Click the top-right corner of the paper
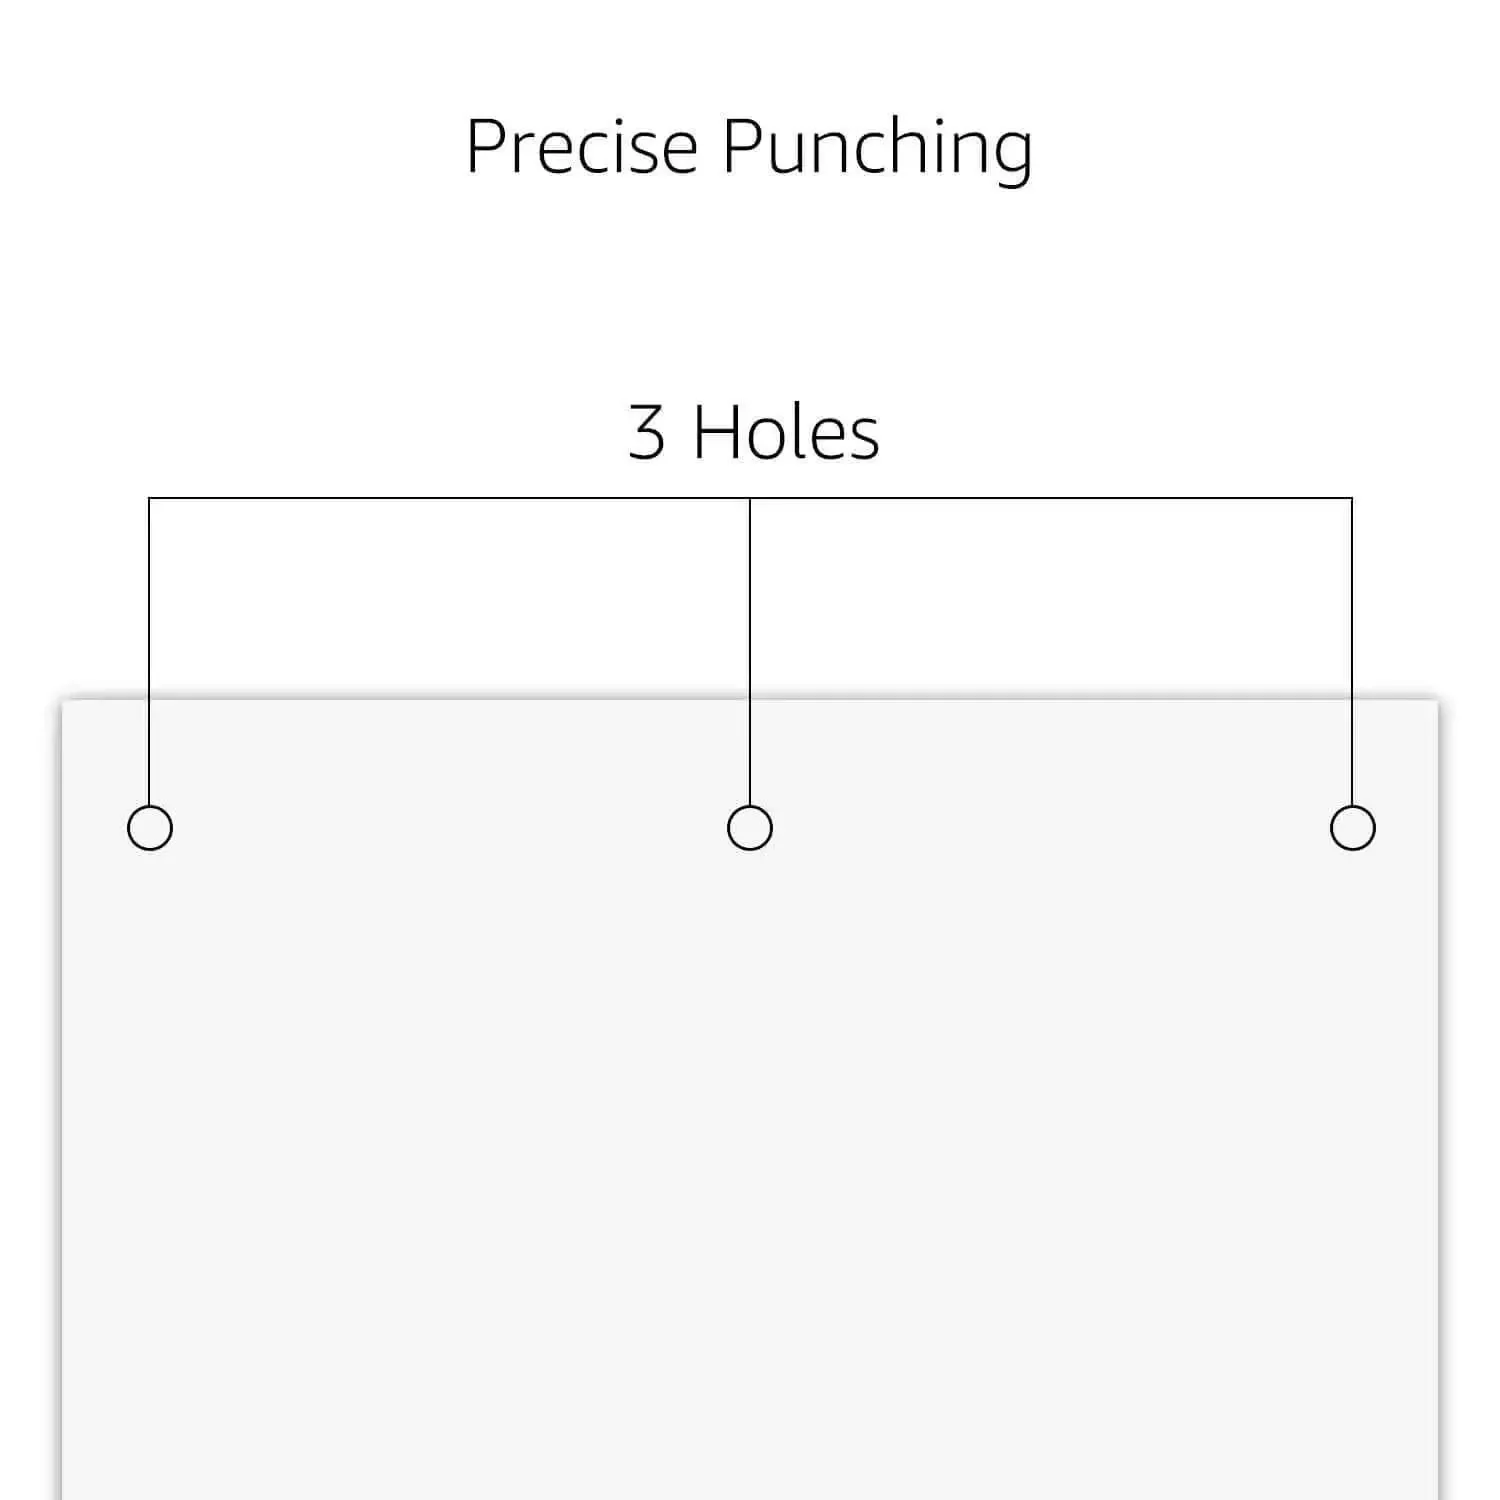Viewport: 1500px width, 1500px height. [x=1437, y=700]
